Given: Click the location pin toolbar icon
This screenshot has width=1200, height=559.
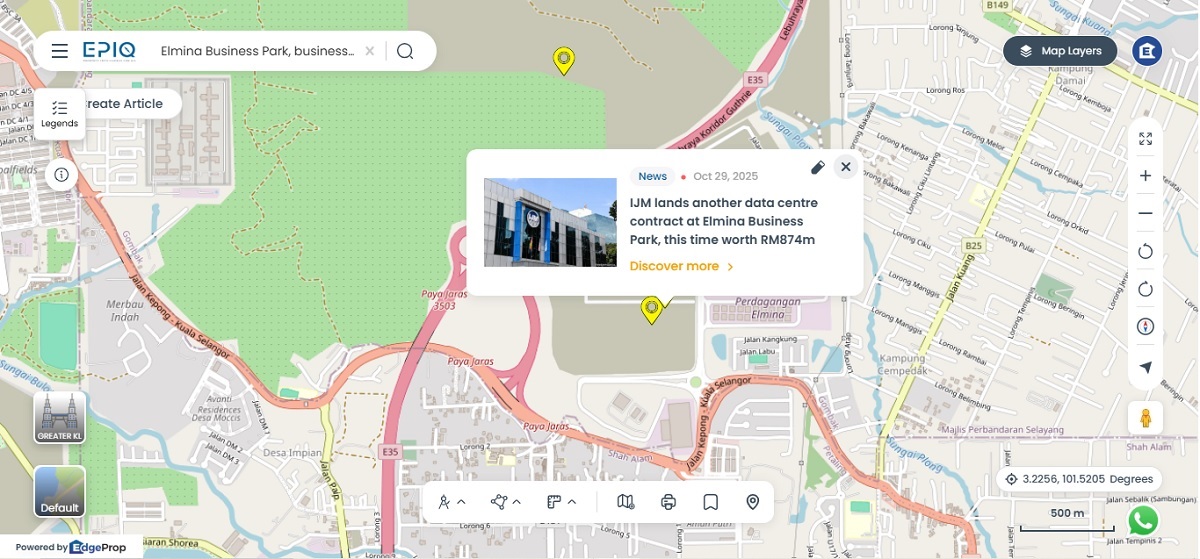Looking at the screenshot, I should coord(753,502).
